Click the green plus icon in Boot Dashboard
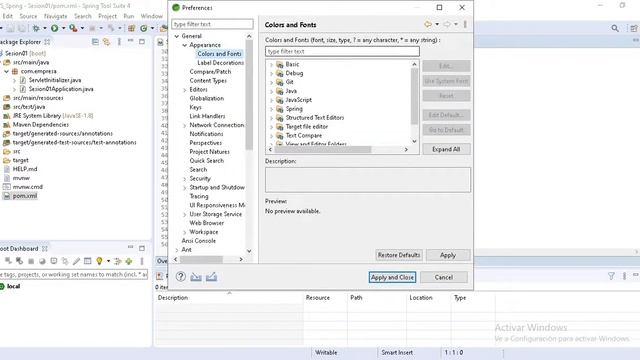Screen dimensions: 640x360 tap(129, 261)
